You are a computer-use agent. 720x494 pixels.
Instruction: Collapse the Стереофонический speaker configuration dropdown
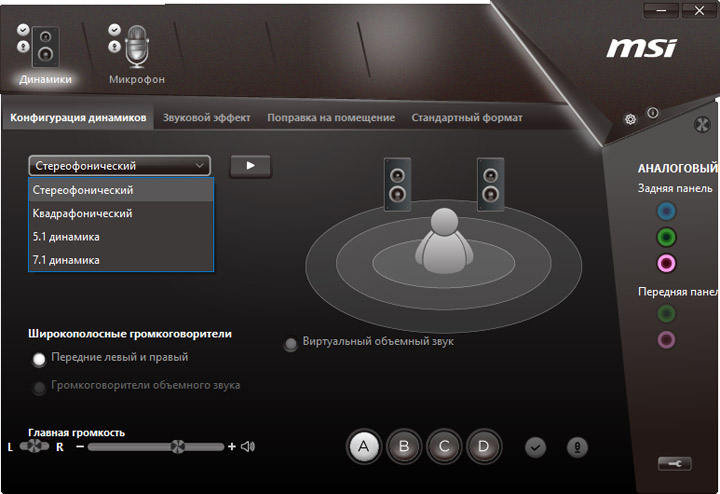click(x=119, y=166)
